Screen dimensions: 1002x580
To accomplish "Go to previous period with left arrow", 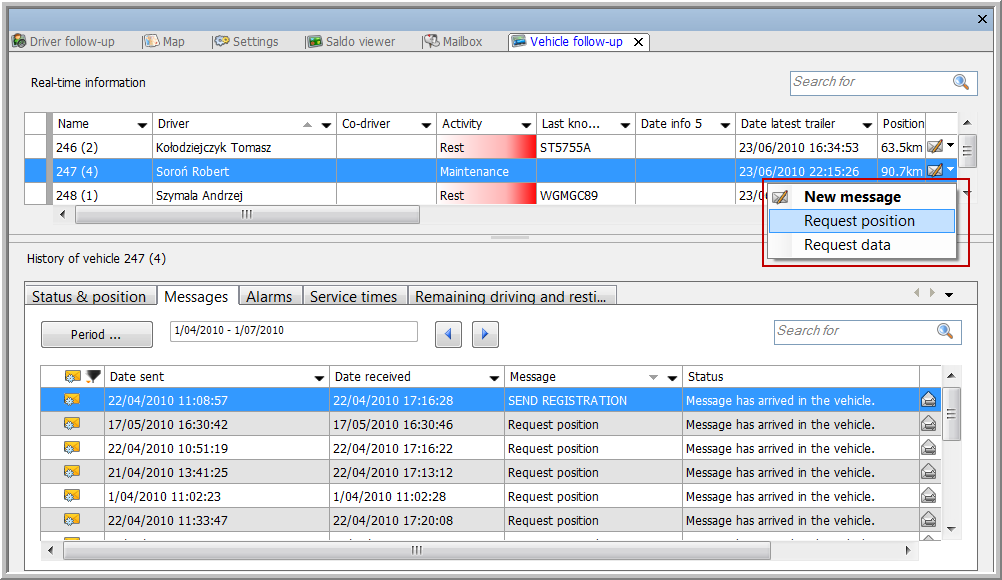I will (x=448, y=334).
